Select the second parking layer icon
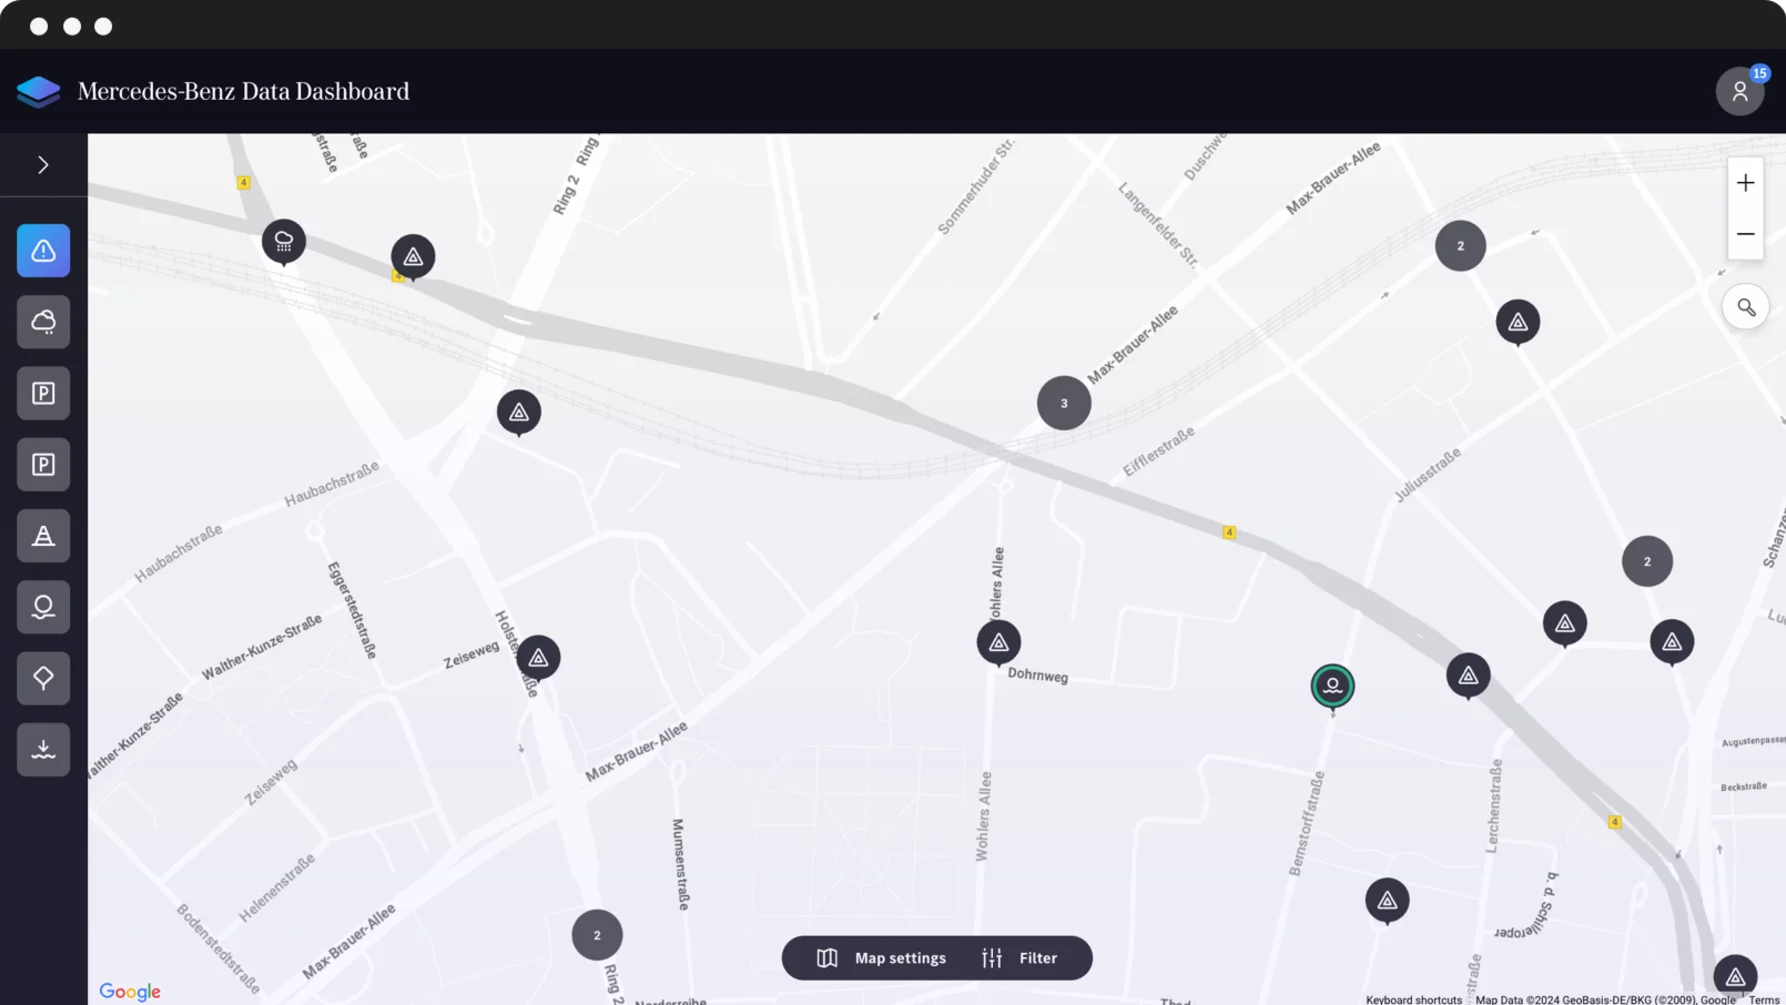This screenshot has height=1005, width=1786. pos(43,463)
